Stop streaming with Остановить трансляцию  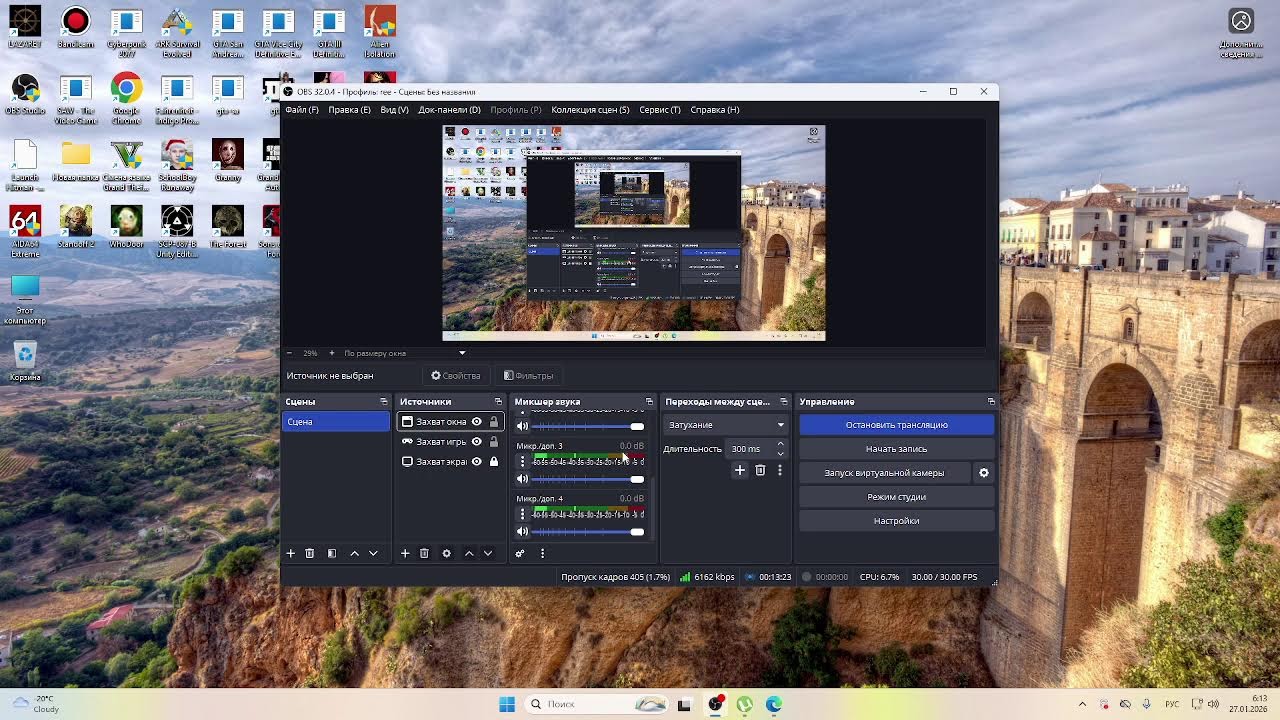click(x=897, y=425)
